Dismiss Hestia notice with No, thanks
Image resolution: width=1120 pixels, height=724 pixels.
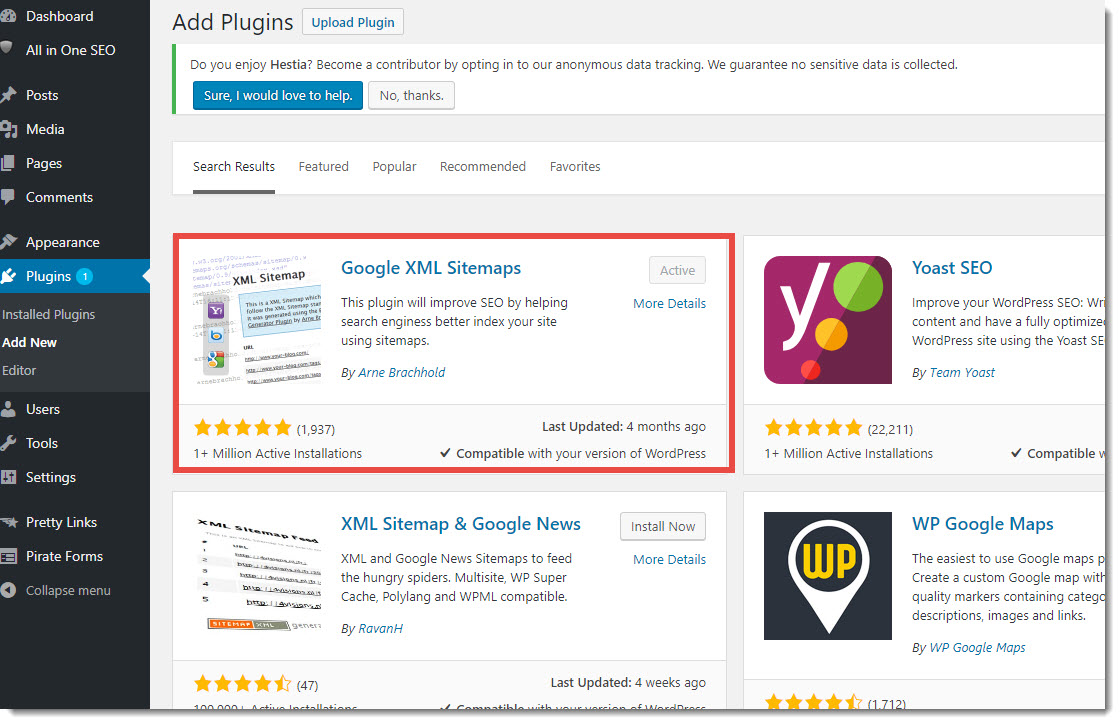pos(411,96)
